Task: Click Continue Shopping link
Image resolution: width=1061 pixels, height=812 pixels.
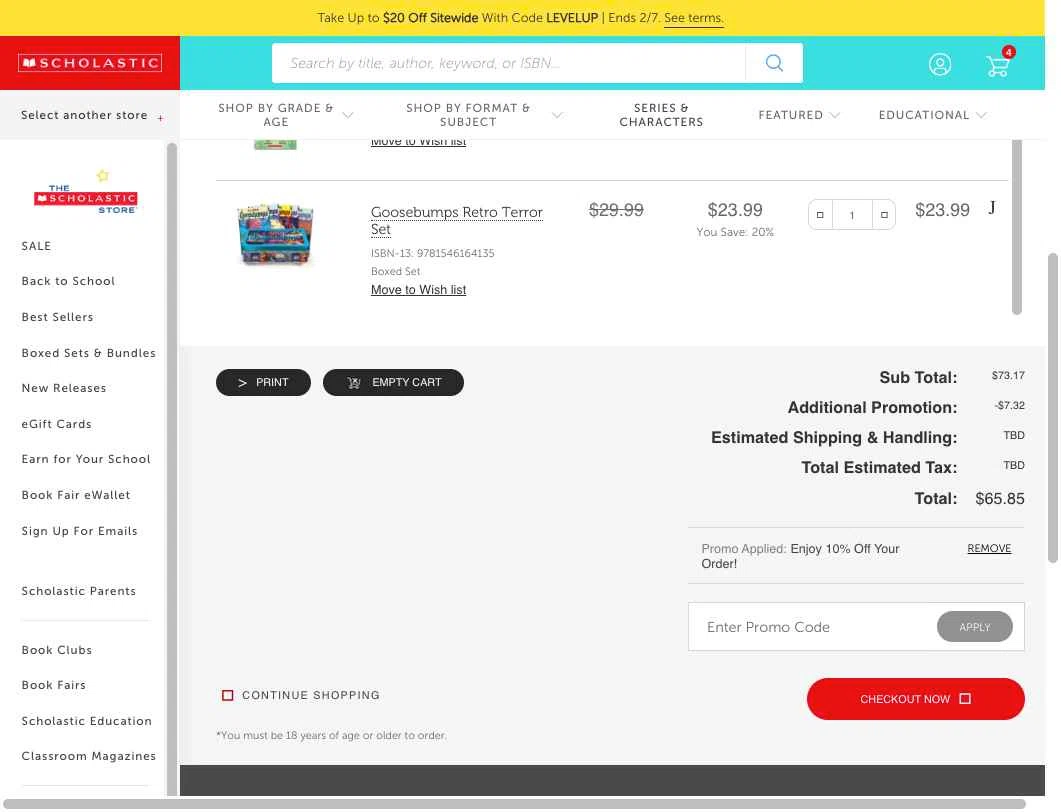Action: [x=301, y=695]
